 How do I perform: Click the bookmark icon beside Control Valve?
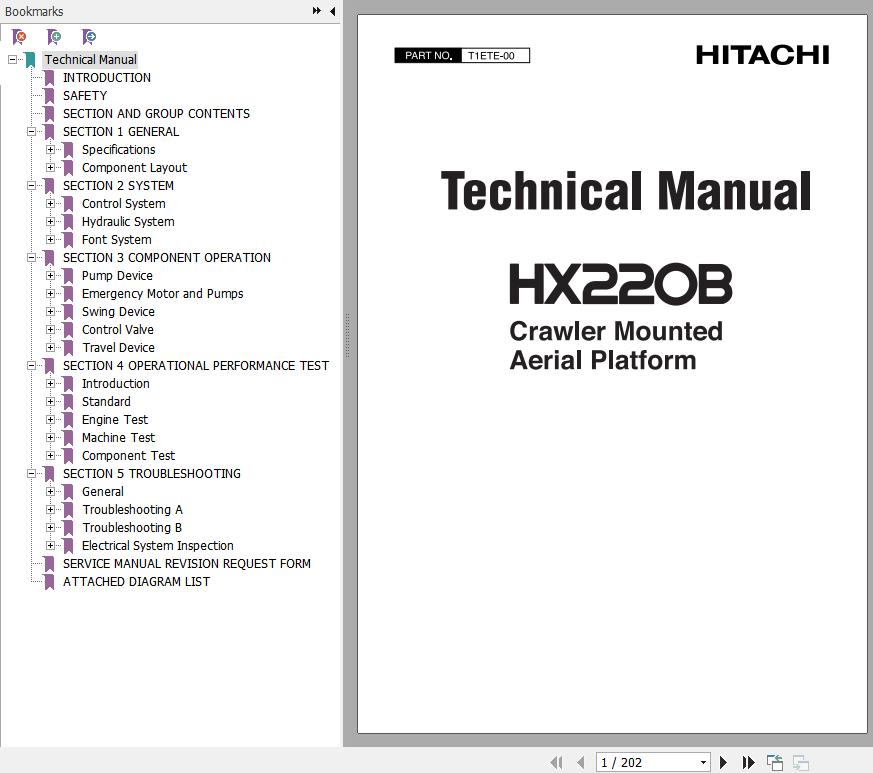68,330
